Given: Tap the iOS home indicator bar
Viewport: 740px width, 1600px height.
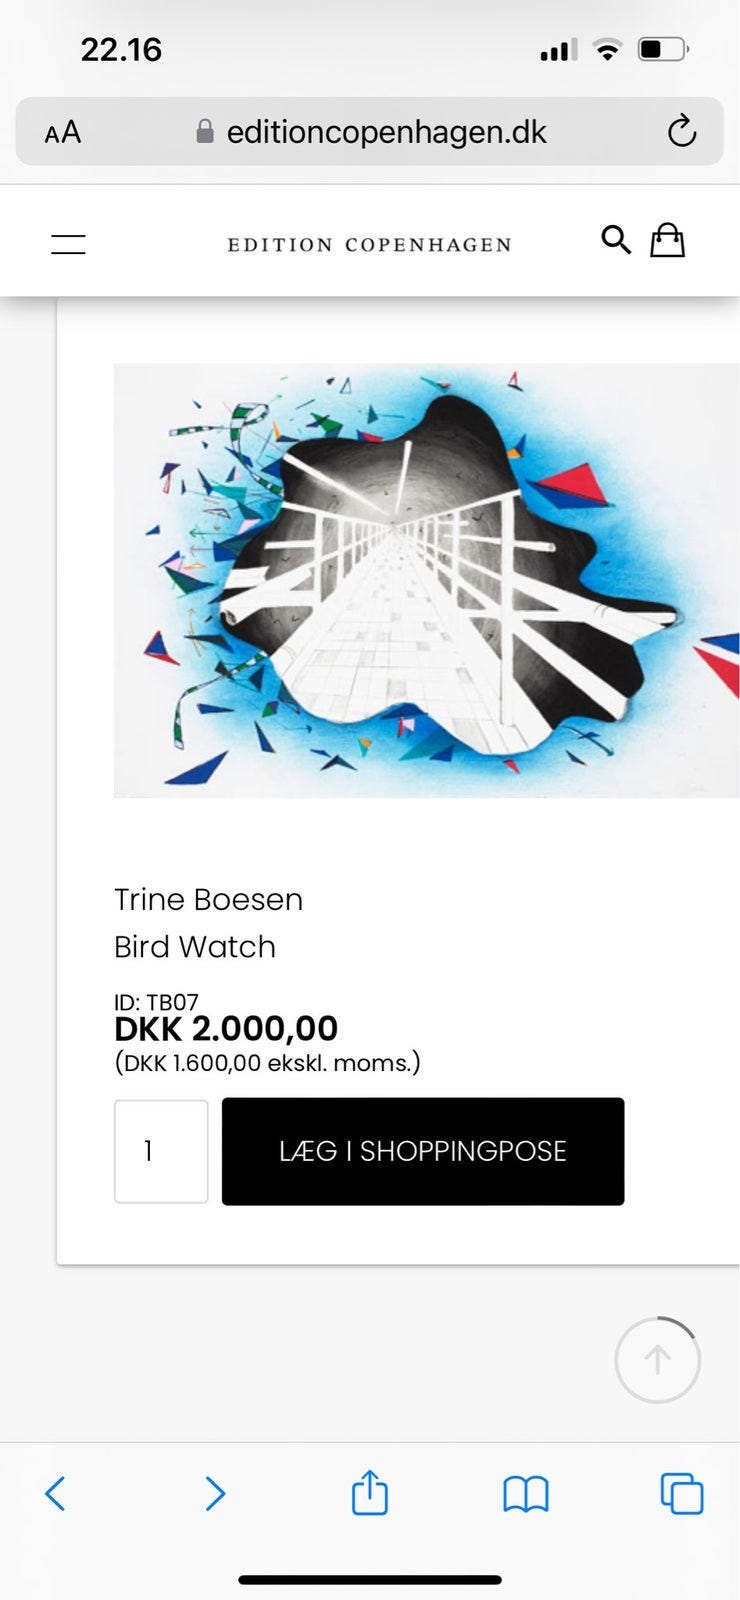Looking at the screenshot, I should 369,1580.
